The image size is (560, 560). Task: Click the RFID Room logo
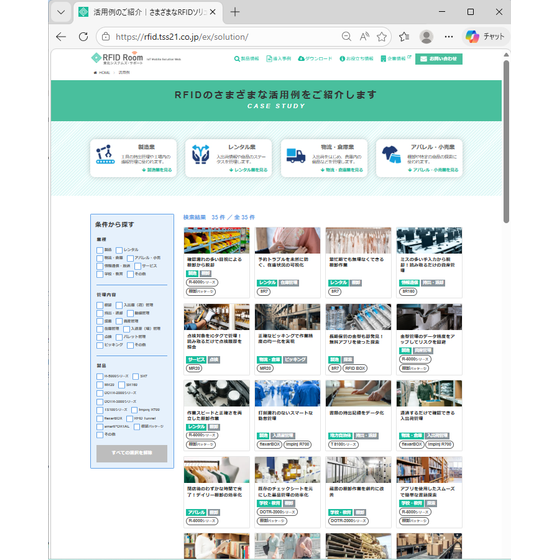[118, 58]
